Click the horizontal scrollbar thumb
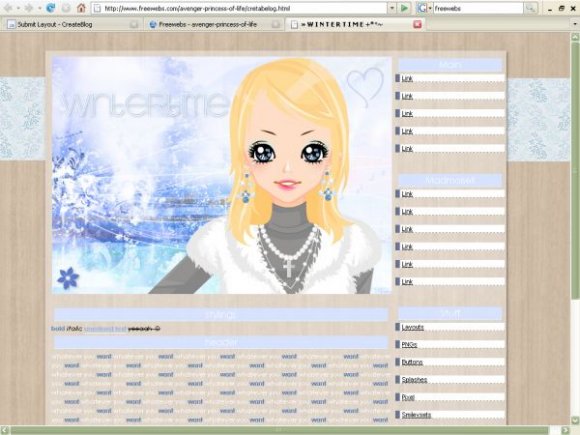 tap(278, 430)
